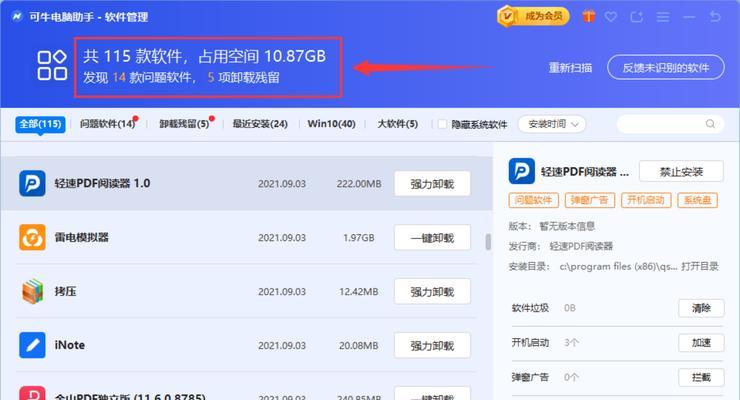
Task: Click the back arrow icon in title bar
Action: click(715, 17)
